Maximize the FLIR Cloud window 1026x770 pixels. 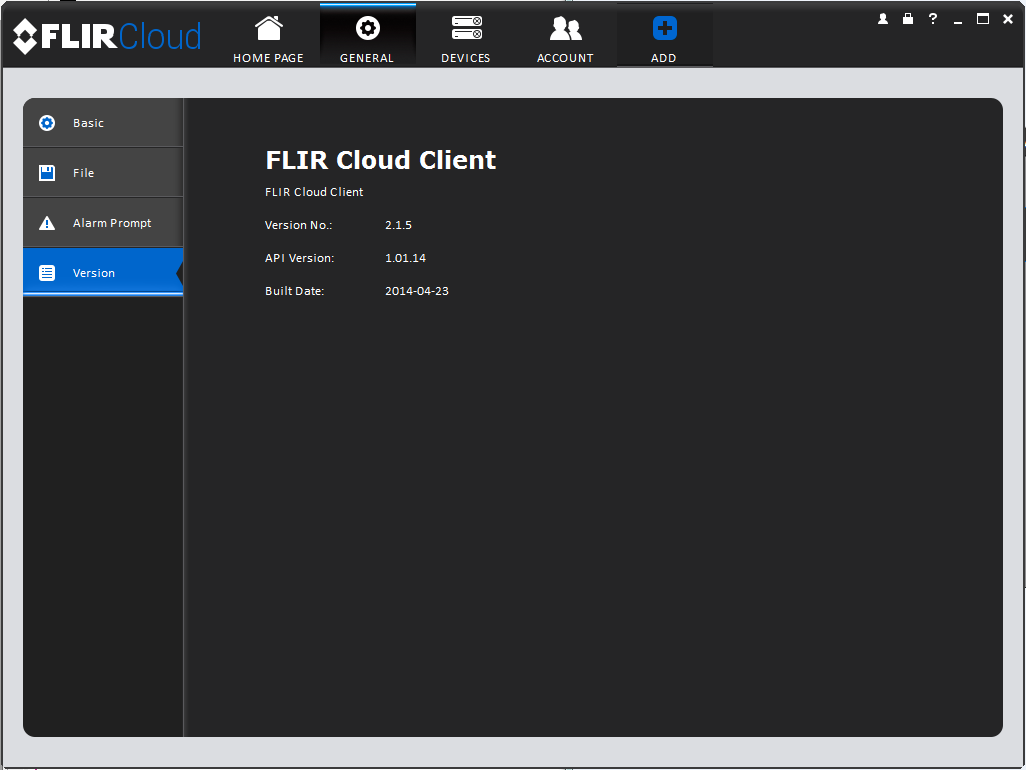click(x=983, y=19)
